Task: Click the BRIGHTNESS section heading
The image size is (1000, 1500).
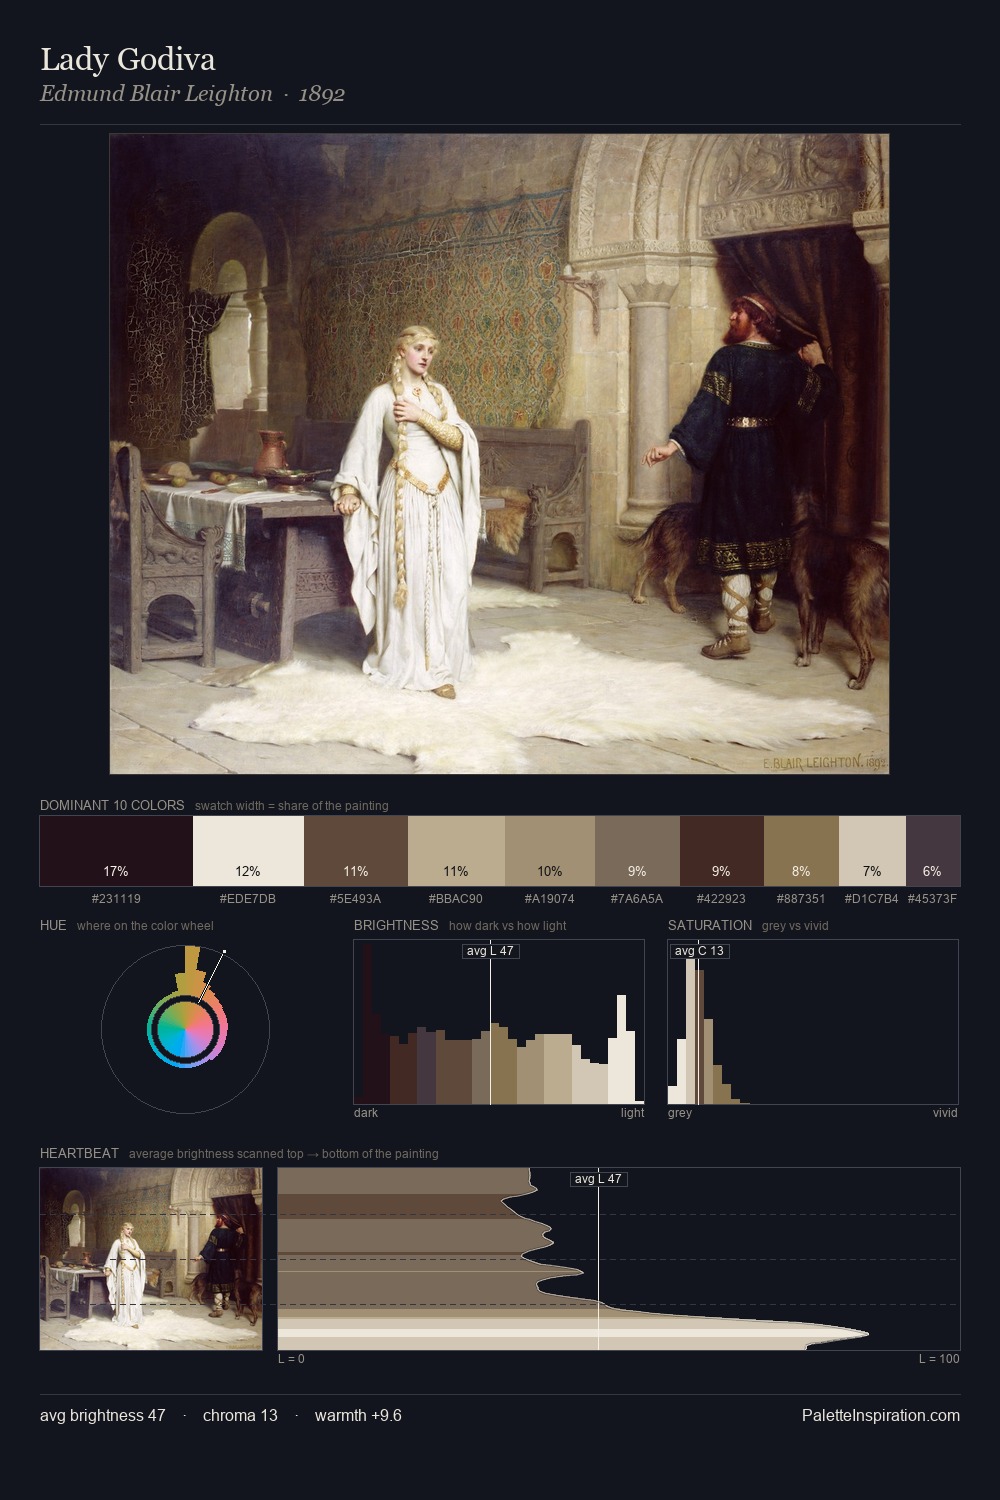Action: 396,925
